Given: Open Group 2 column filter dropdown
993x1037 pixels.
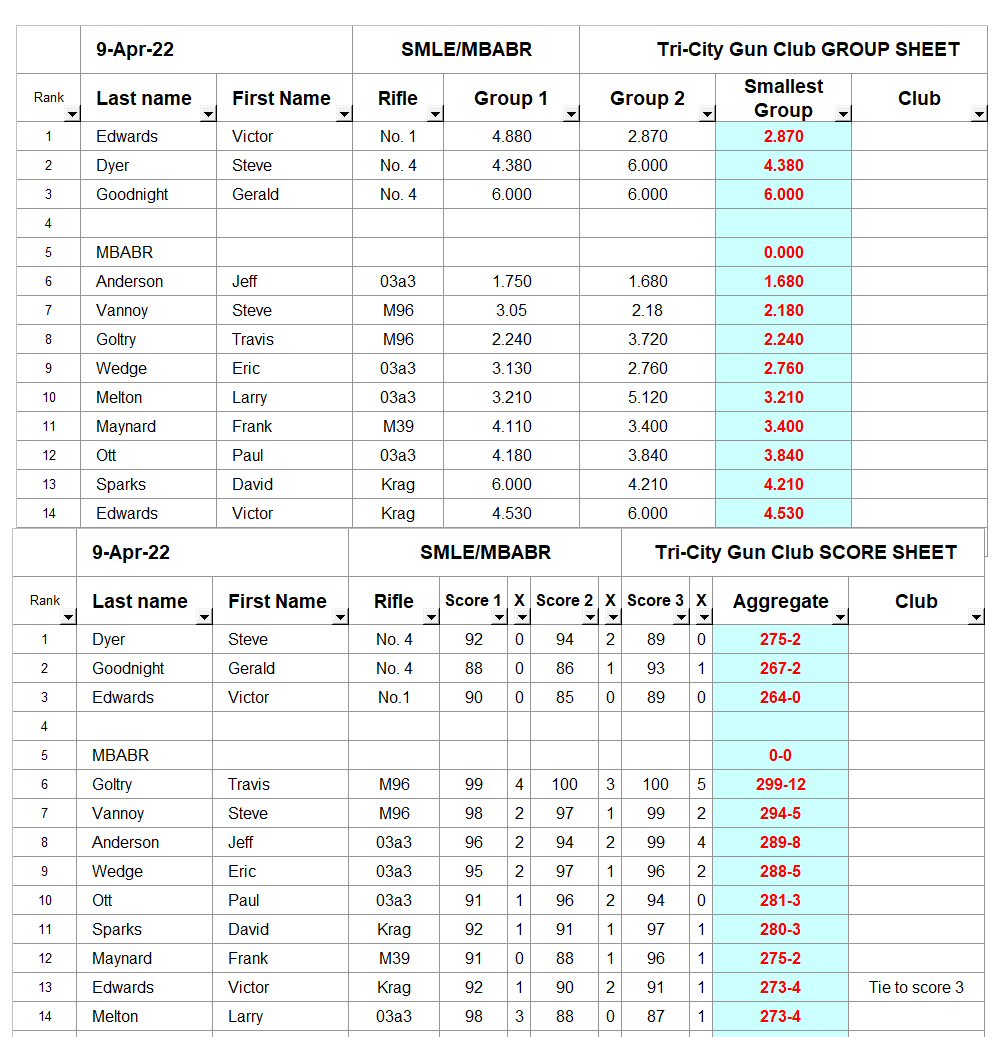Looking at the screenshot, I should tap(707, 115).
